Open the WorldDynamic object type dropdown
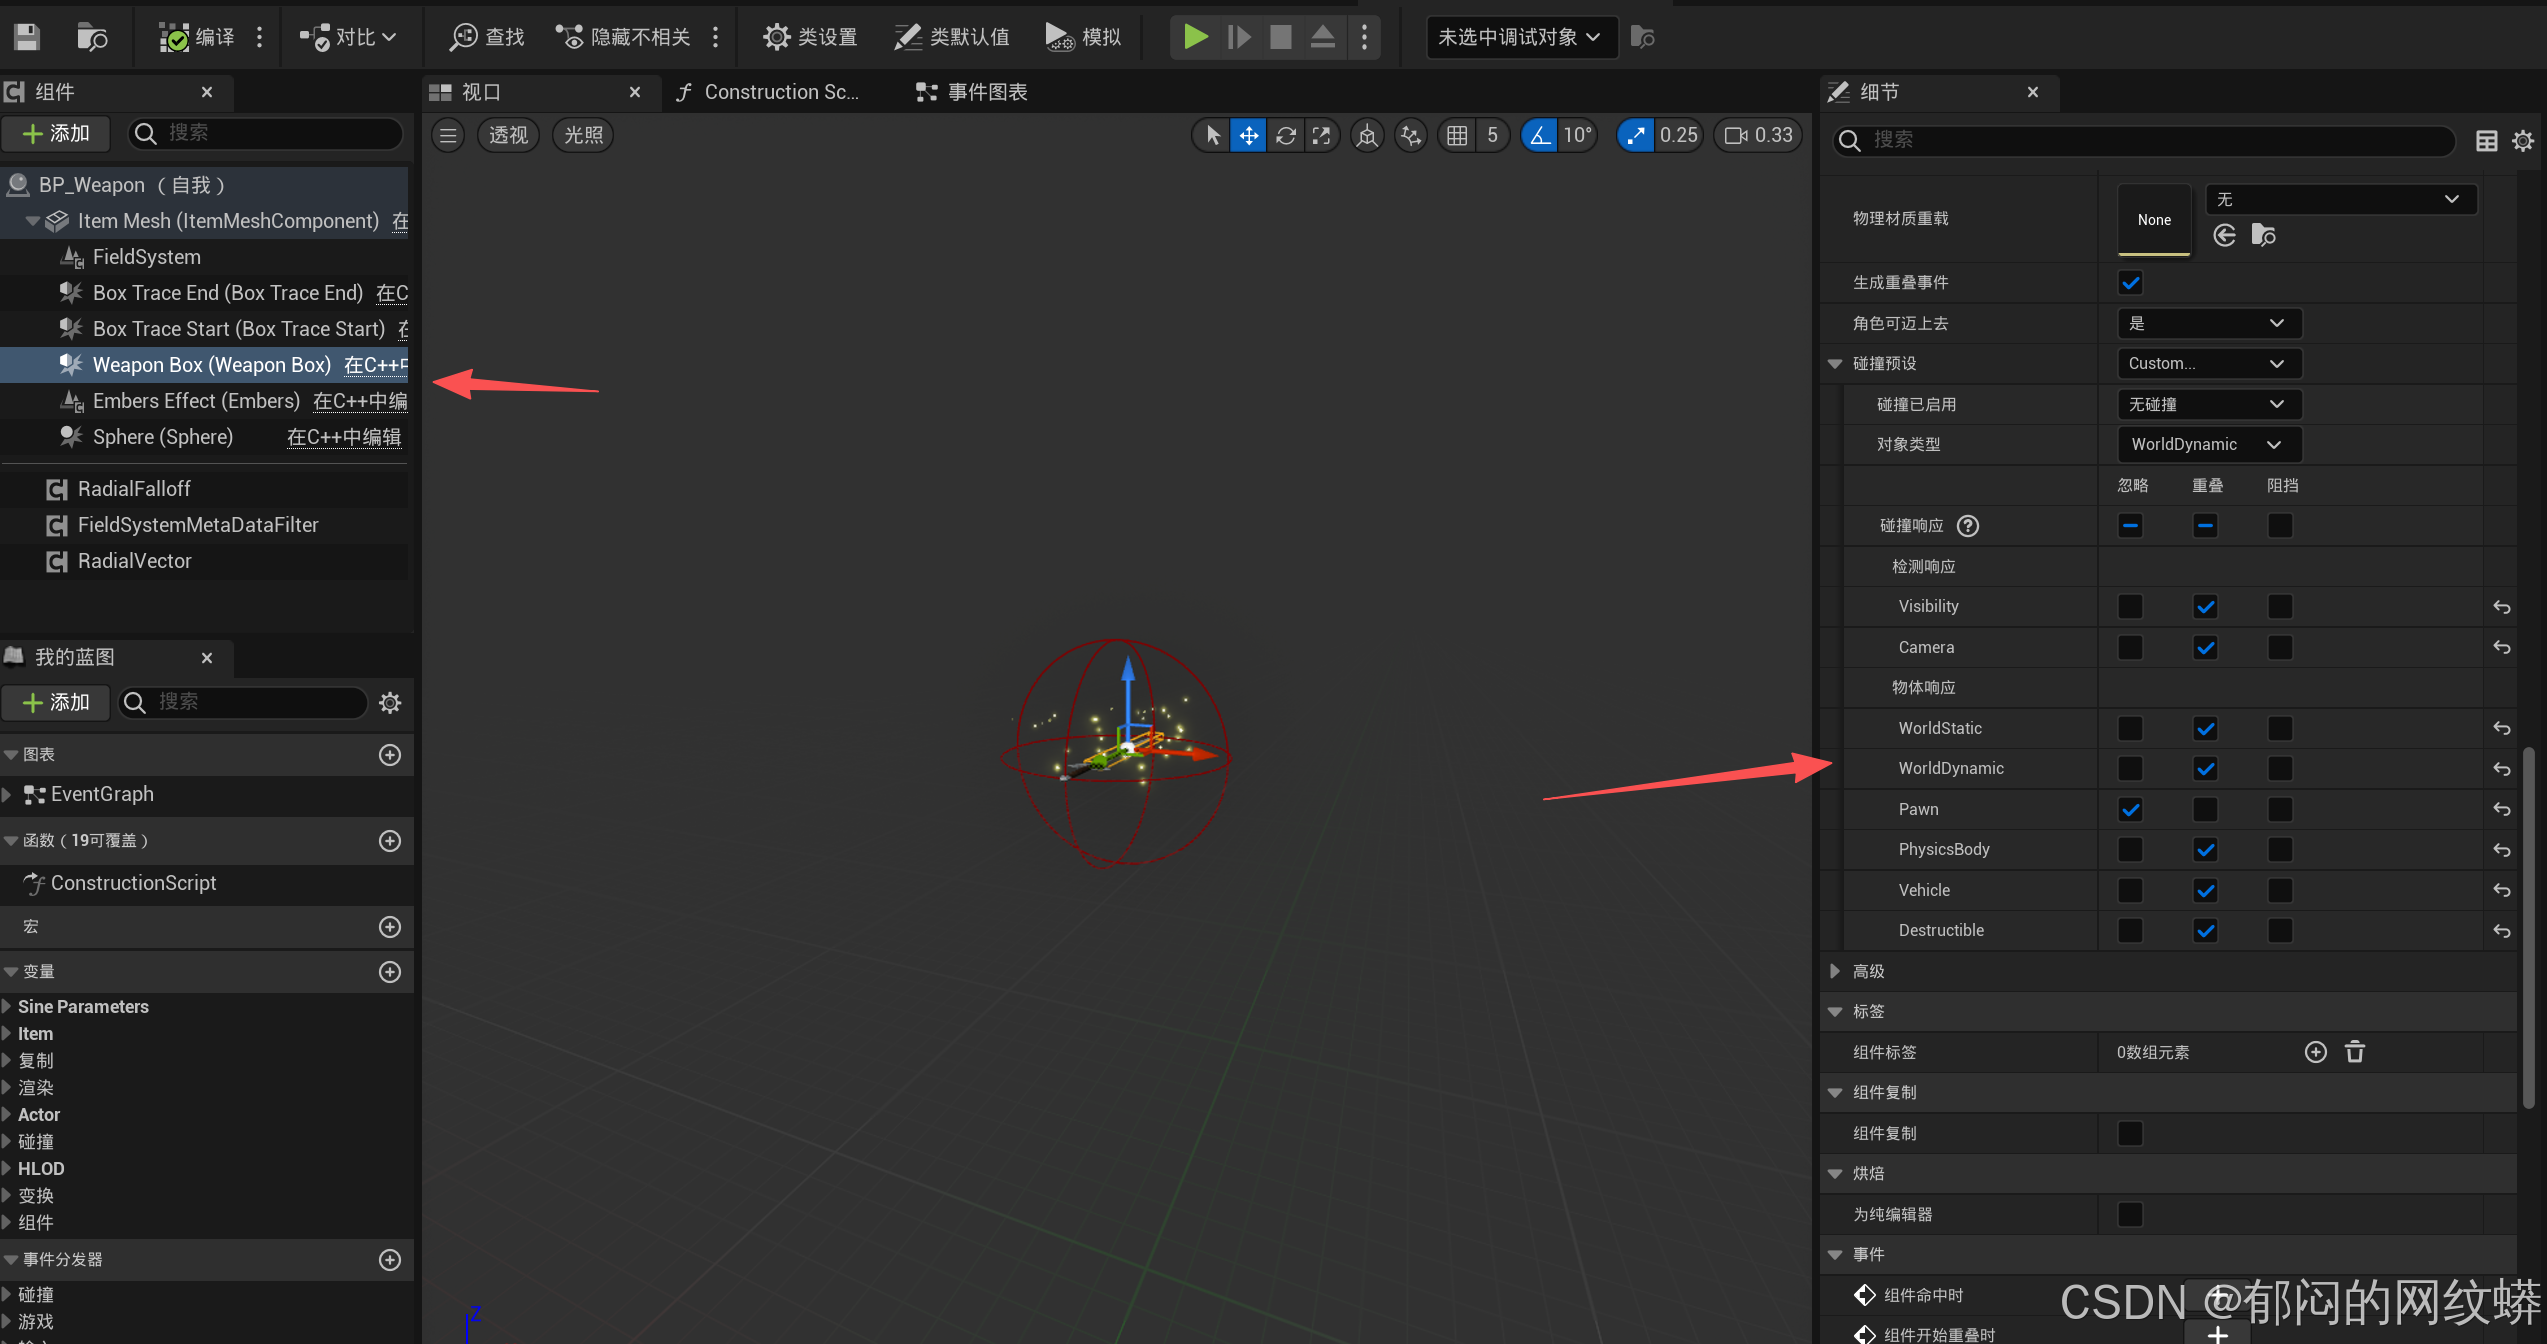Screen dimensions: 2547x1344 (x=2208, y=444)
